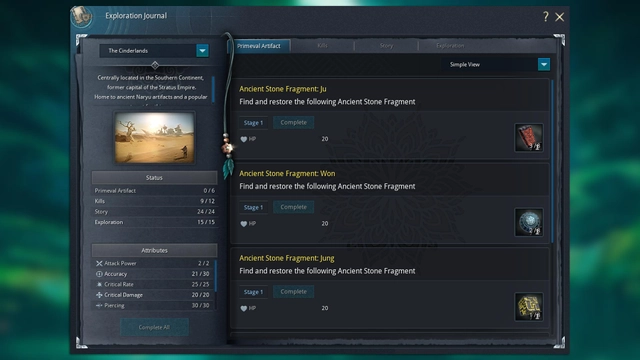Viewport: 640px width, 360px height.
Task: Click the HP heart icon under Fragment: Won
Action: (x=244, y=224)
